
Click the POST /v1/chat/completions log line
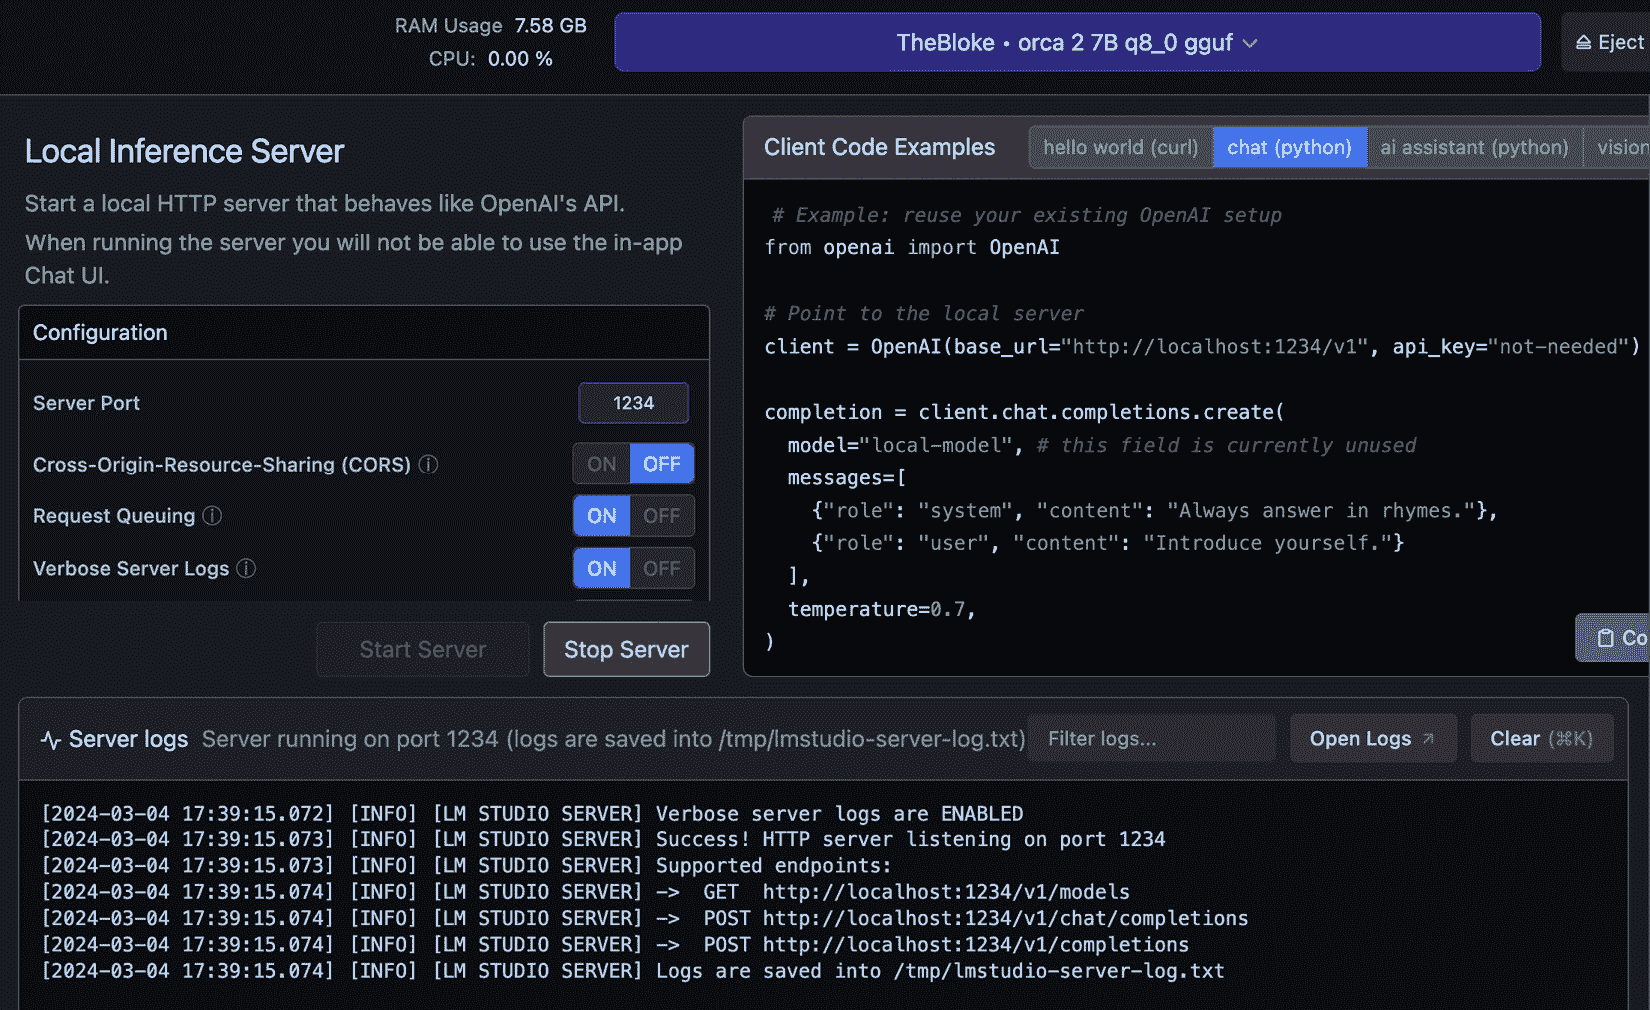pos(644,918)
